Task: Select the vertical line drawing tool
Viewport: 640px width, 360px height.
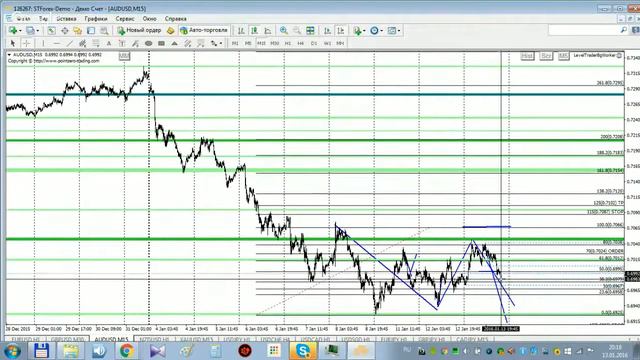Action: click(43, 43)
